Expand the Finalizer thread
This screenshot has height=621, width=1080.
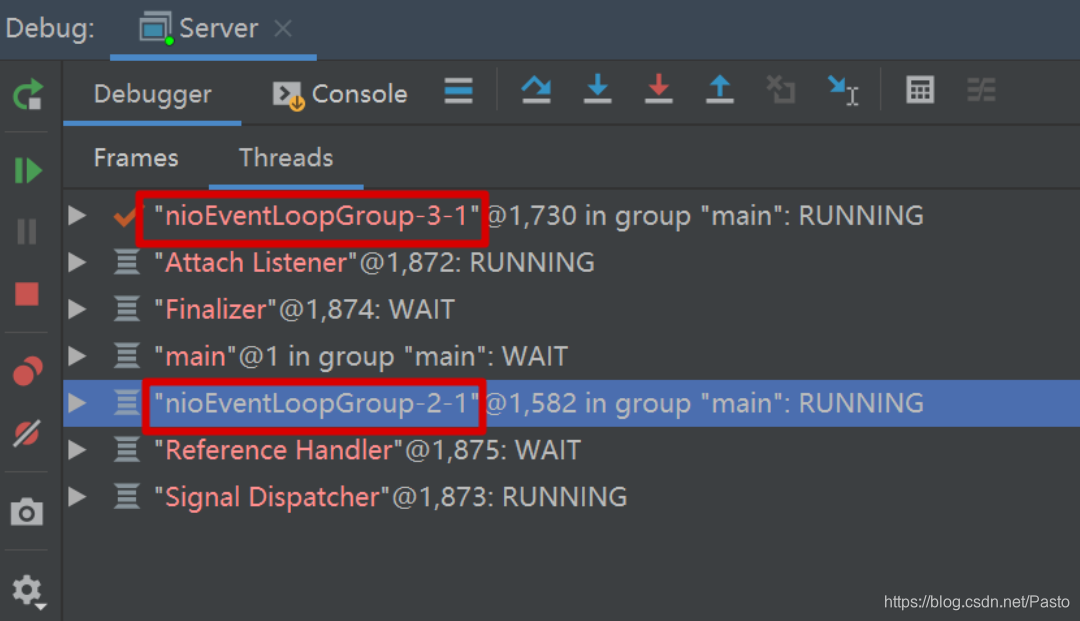click(77, 309)
